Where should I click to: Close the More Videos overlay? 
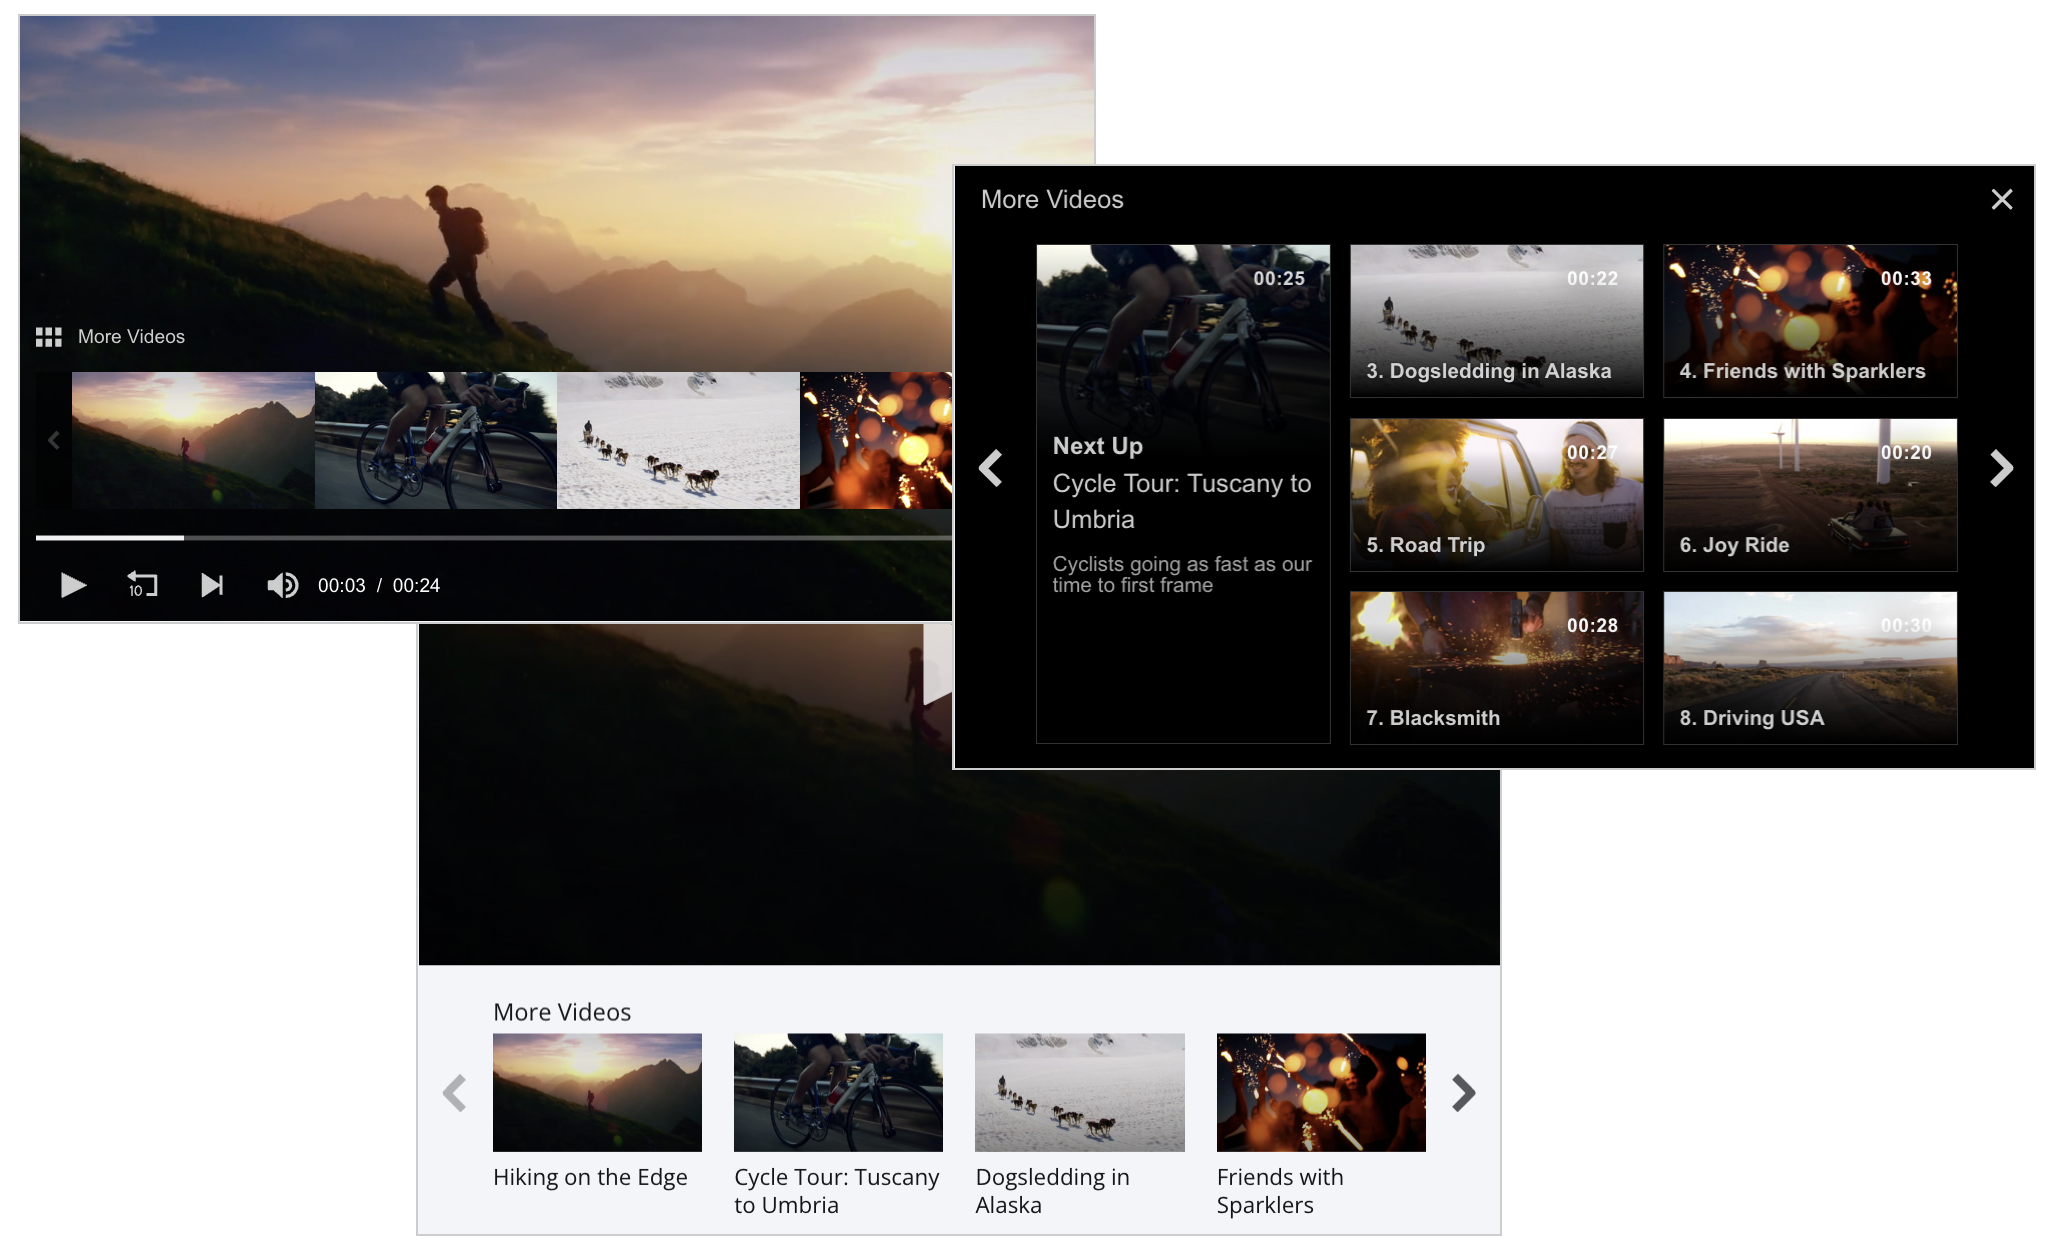coord(2002,199)
